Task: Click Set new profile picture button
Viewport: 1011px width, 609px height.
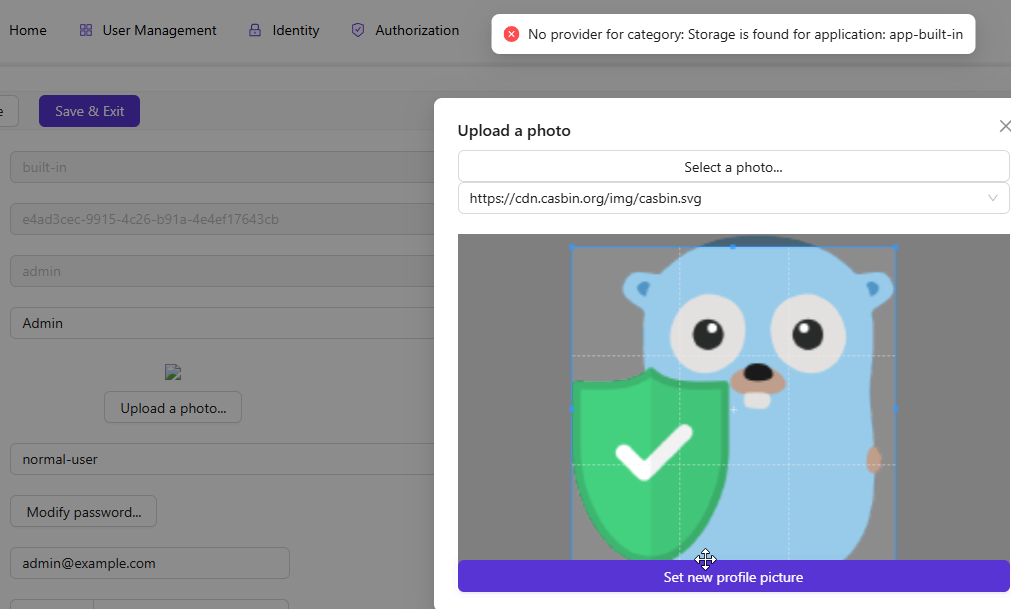Action: tap(733, 577)
